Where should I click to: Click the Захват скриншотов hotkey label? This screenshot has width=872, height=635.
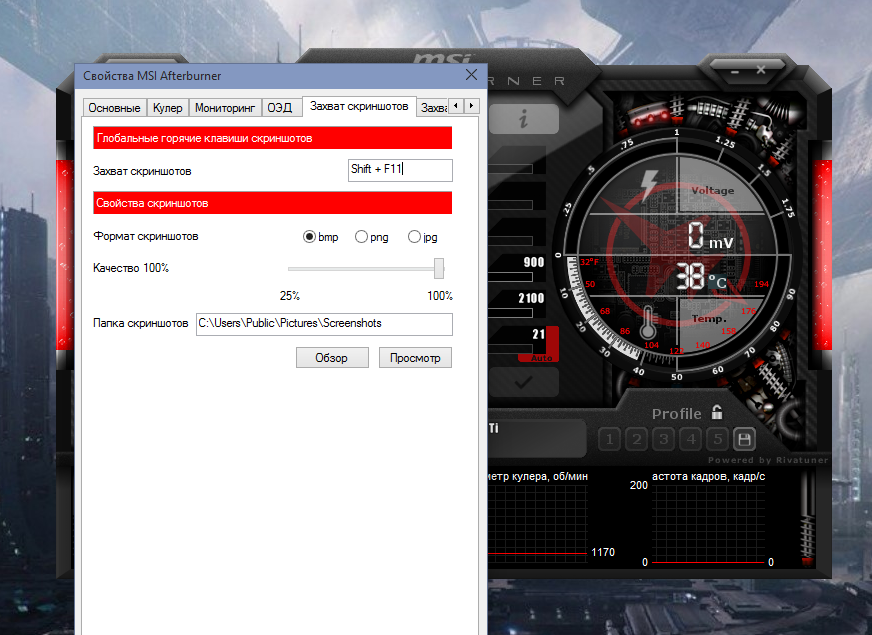pyautogui.click(x=142, y=171)
